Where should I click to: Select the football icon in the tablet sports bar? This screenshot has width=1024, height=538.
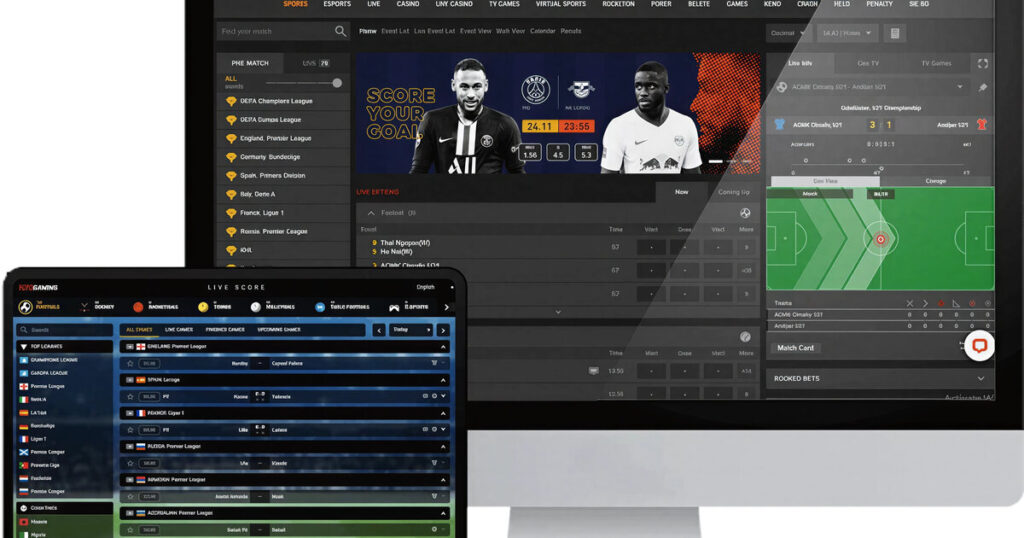(26, 307)
